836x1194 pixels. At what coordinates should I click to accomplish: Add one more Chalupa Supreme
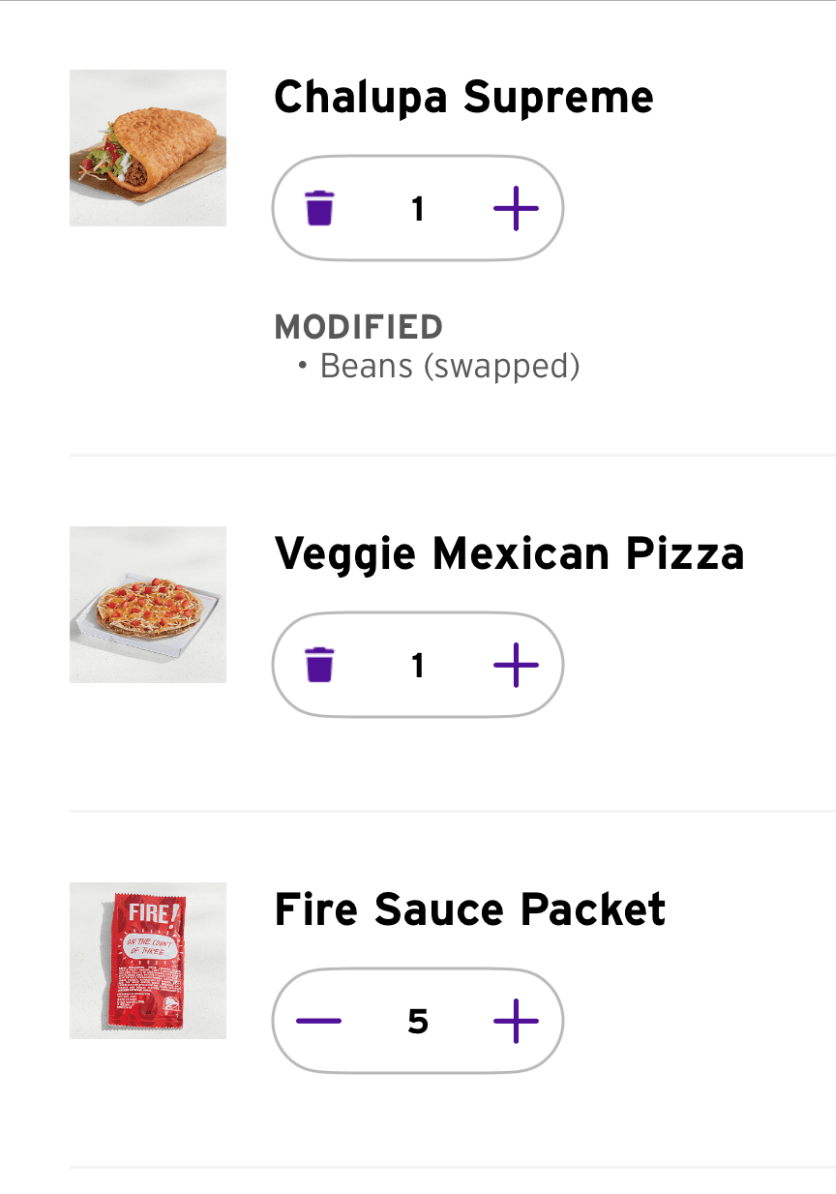(x=516, y=209)
